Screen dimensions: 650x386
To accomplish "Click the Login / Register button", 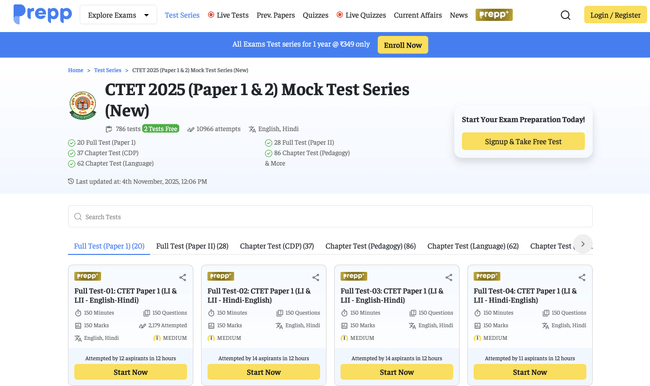I will [615, 15].
